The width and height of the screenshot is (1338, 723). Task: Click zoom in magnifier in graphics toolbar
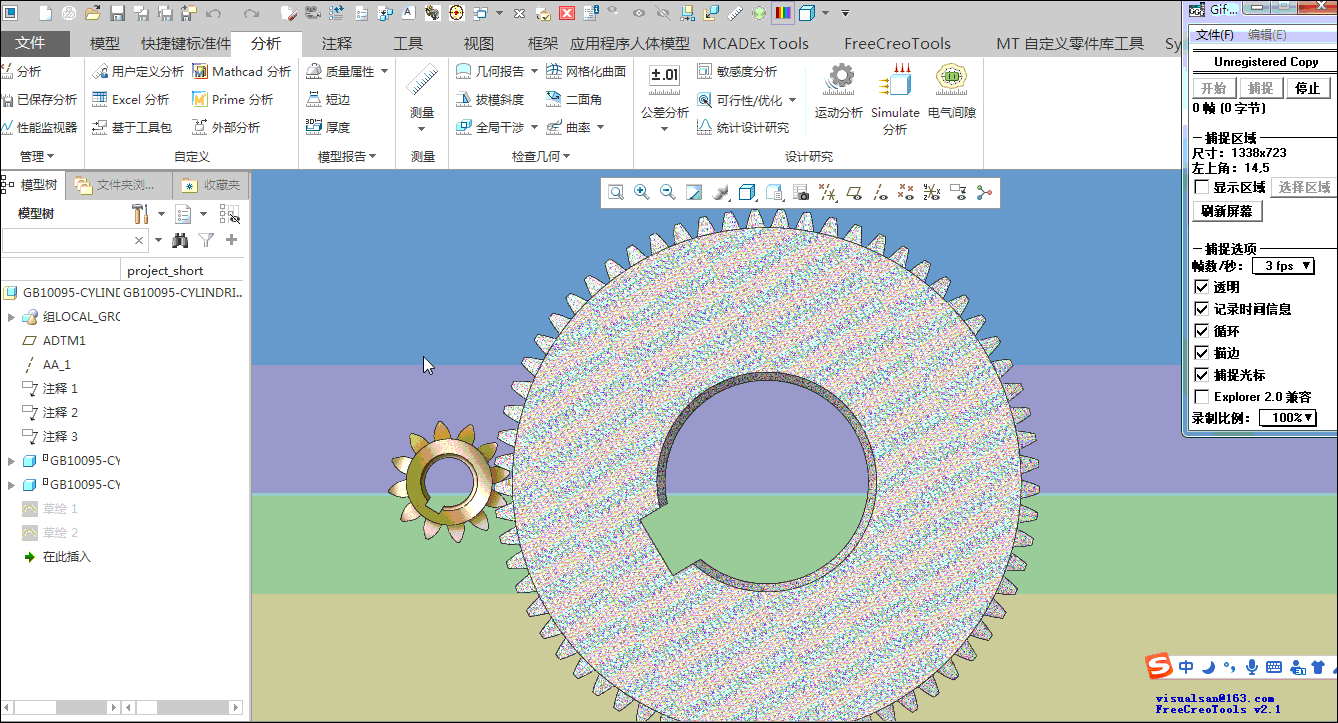(642, 193)
